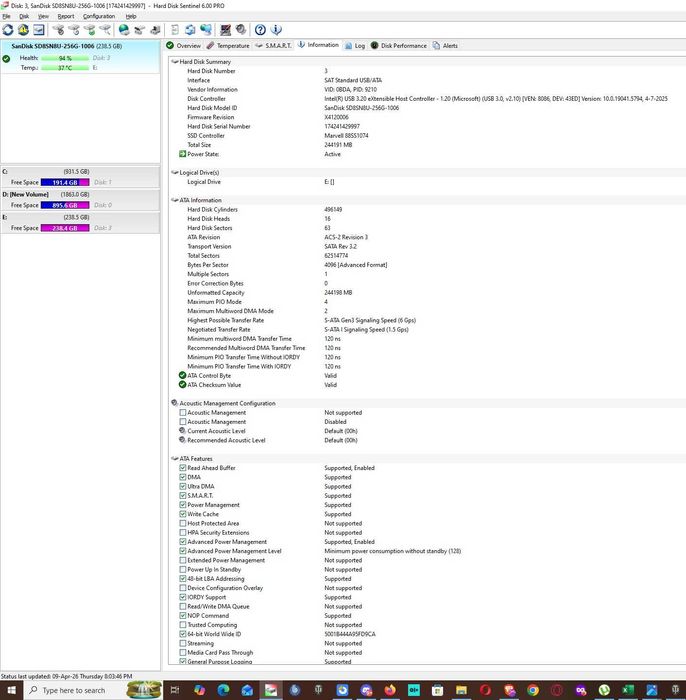Viewport: 686px width, 700px height.
Task: Click the first disk self-test toolbar icon
Action: coord(58,30)
